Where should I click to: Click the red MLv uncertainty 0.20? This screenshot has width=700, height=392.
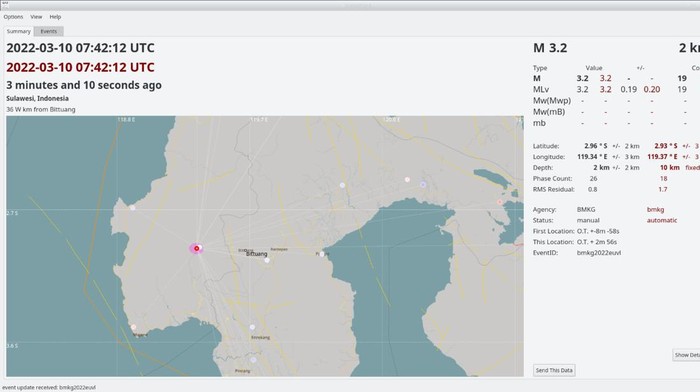(x=652, y=89)
